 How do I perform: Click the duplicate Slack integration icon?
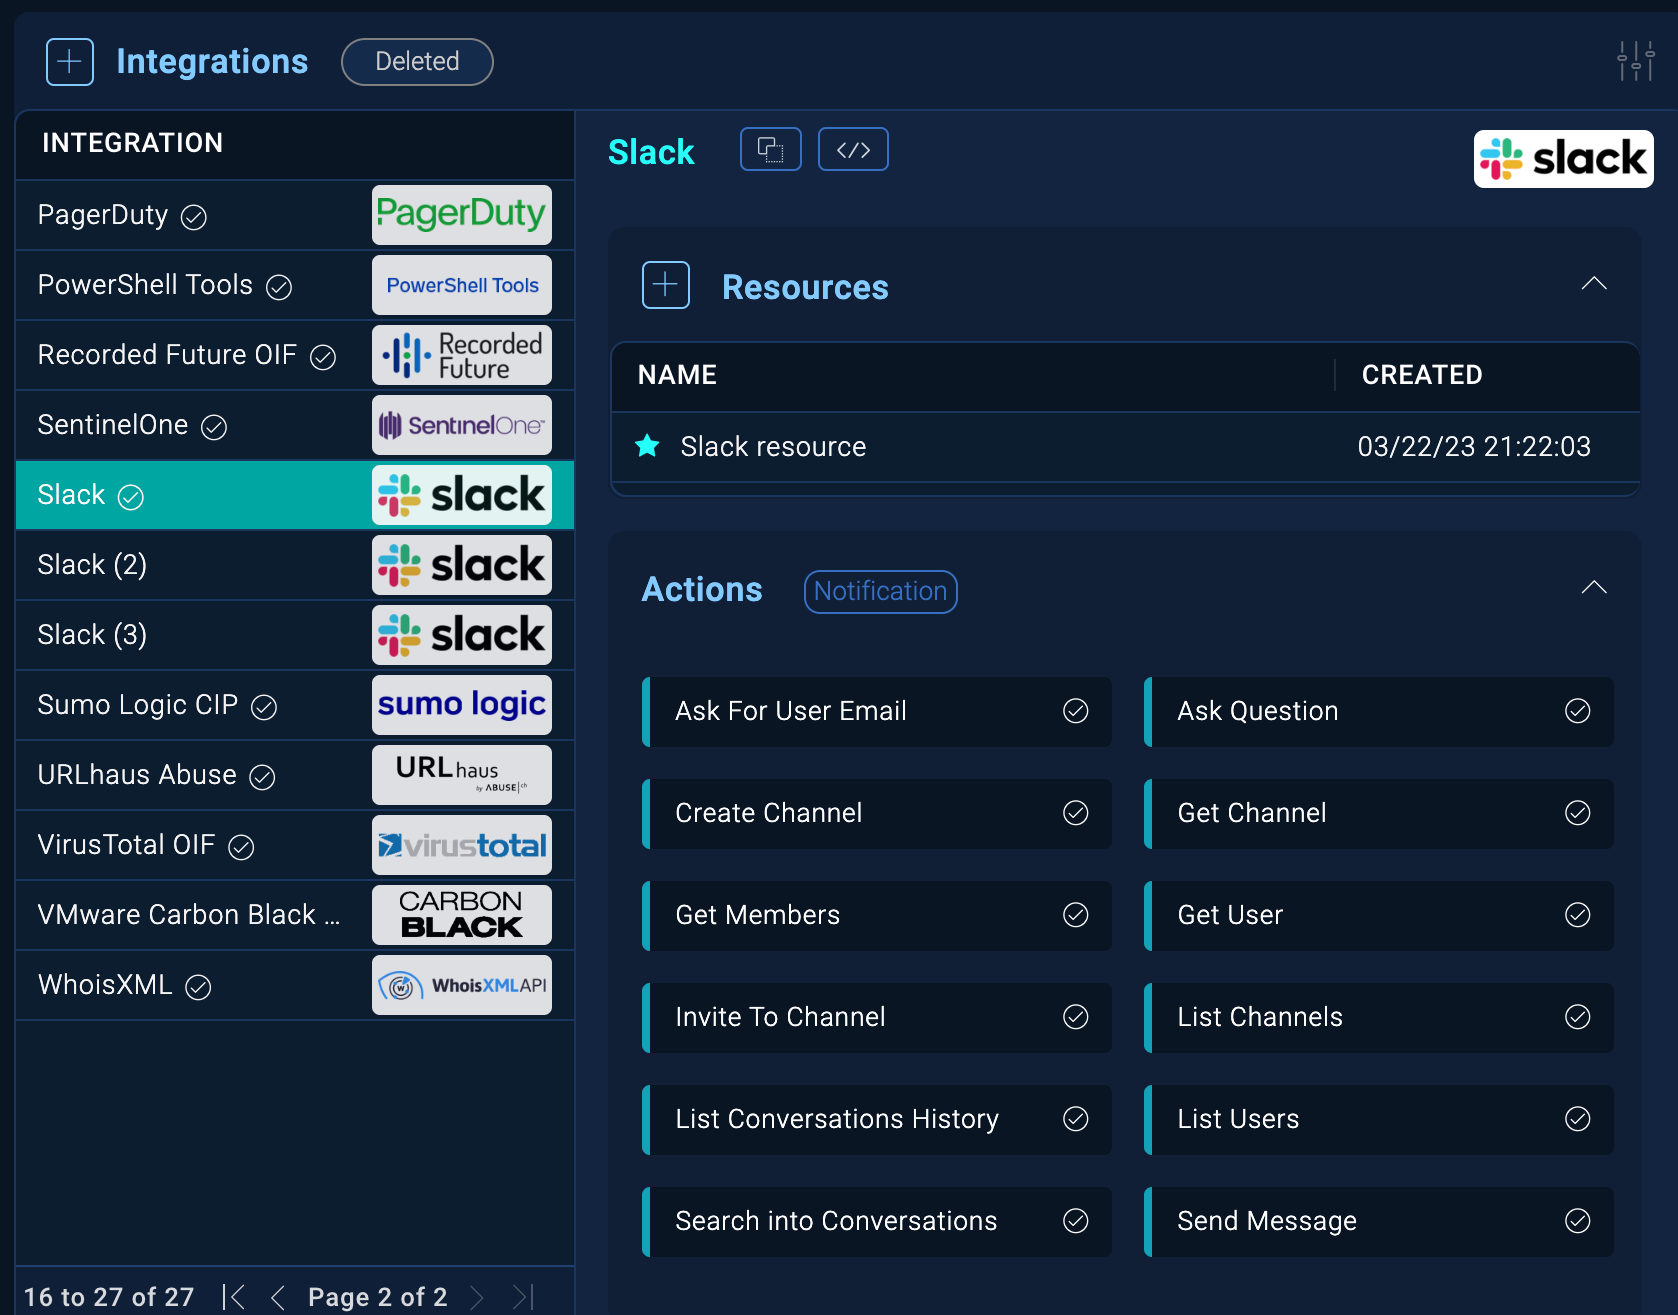pos(770,150)
